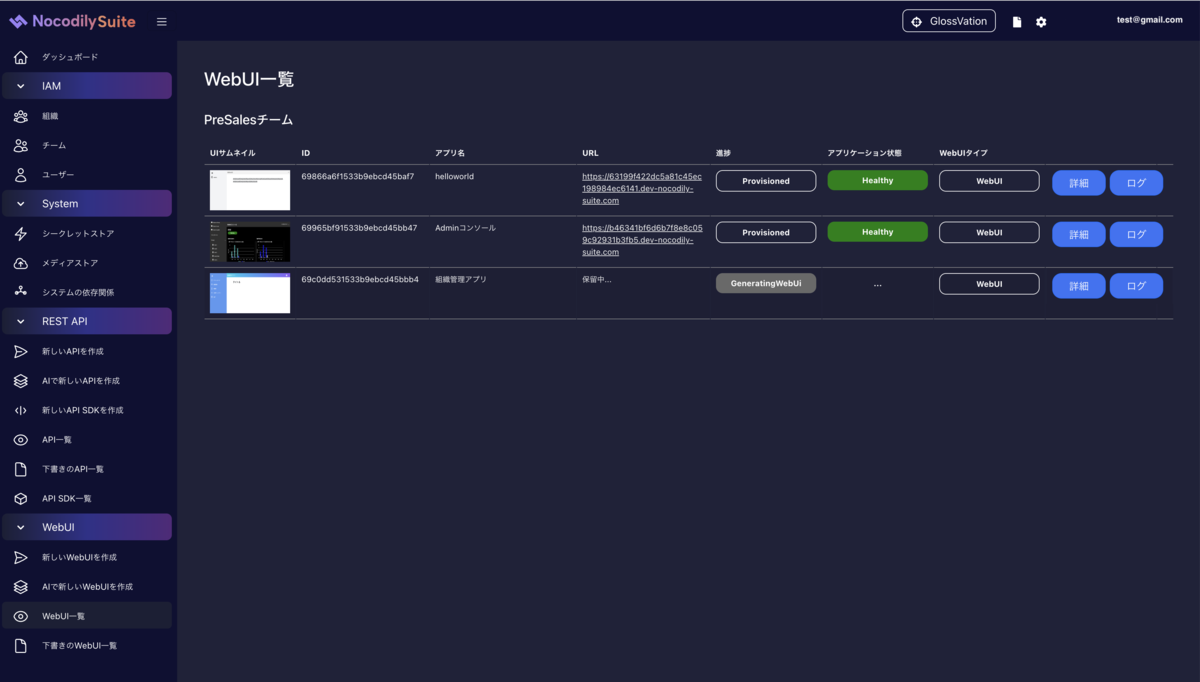This screenshot has width=1200, height=682.
Task: Click the 進捗 column header
Action: (x=723, y=153)
